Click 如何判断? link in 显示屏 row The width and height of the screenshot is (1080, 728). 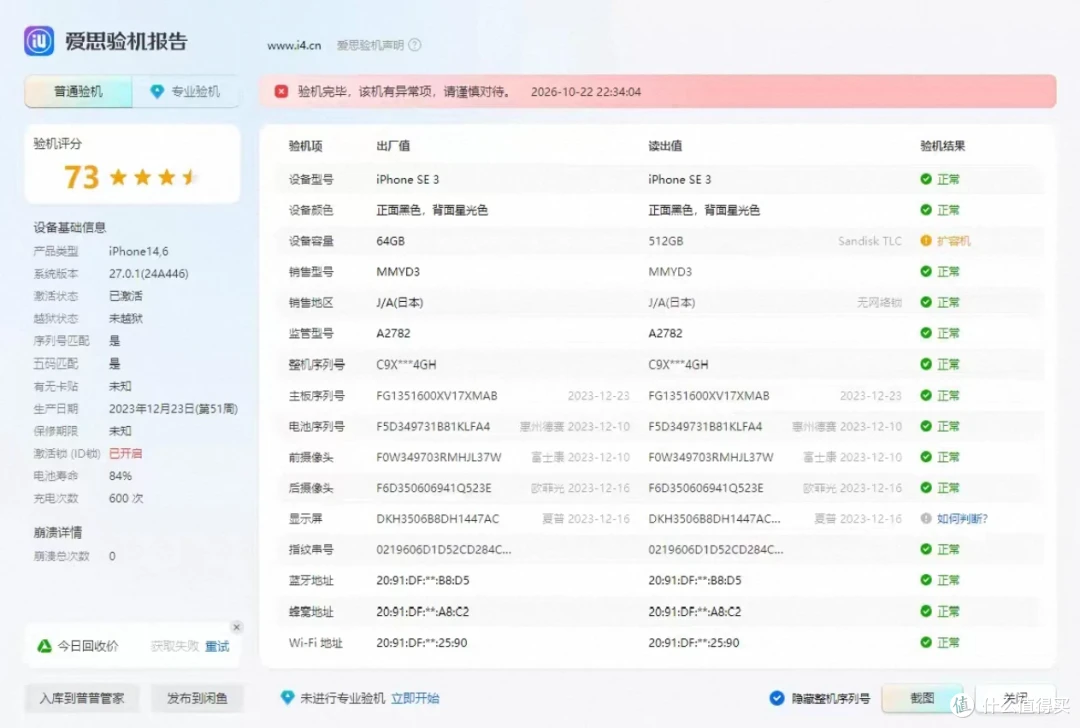pos(962,519)
